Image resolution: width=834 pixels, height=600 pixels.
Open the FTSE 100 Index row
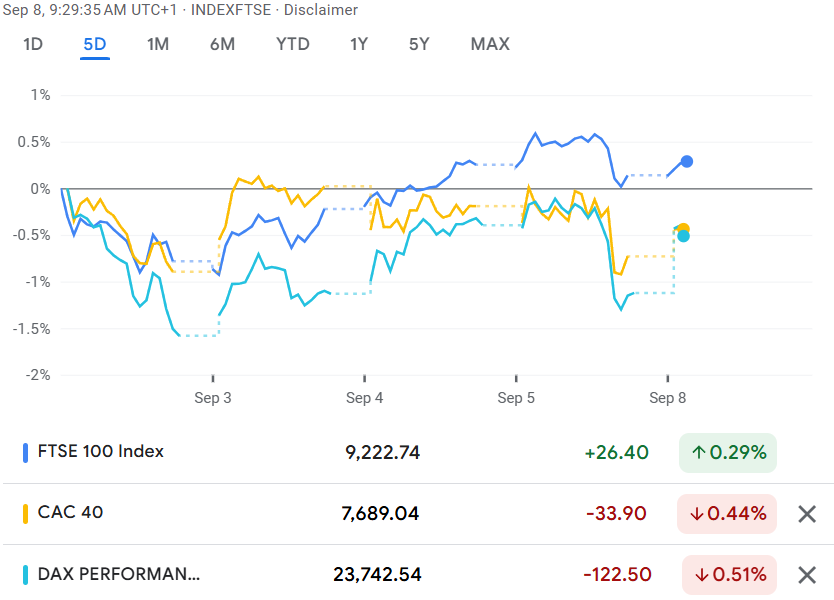tap(417, 453)
